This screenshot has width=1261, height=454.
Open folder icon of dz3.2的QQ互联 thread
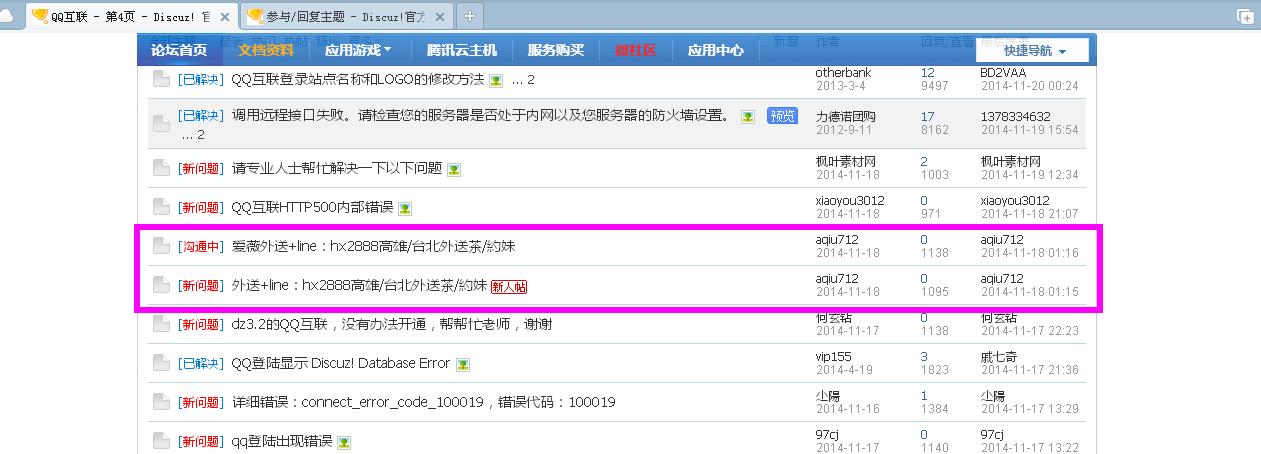(x=160, y=324)
